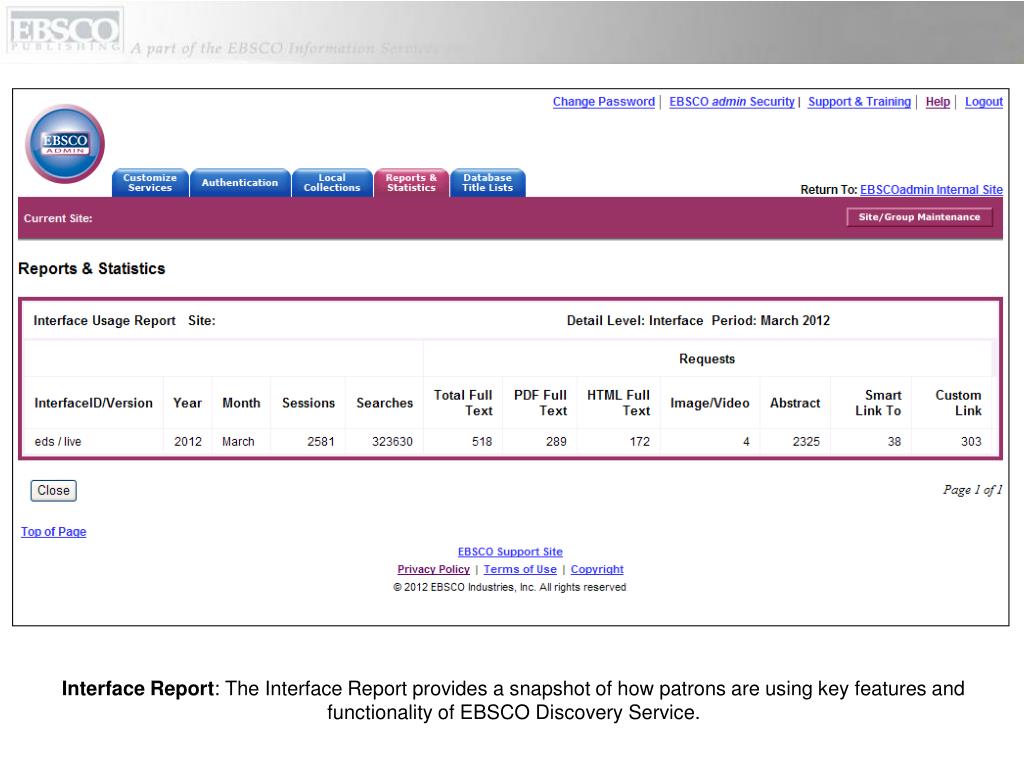This screenshot has height=768, width=1024.
Task: Click the Searches column header
Action: pyautogui.click(x=385, y=403)
